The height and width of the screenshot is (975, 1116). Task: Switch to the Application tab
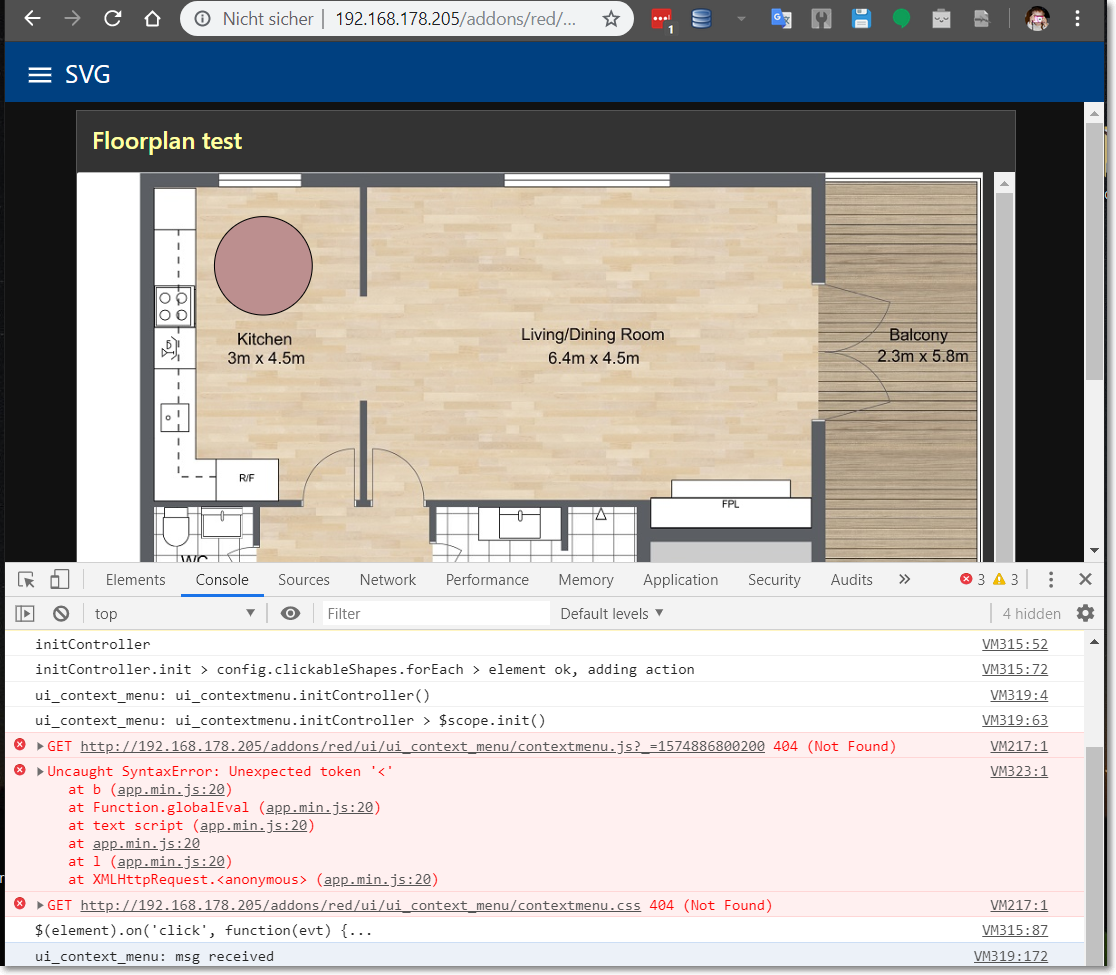click(x=681, y=579)
